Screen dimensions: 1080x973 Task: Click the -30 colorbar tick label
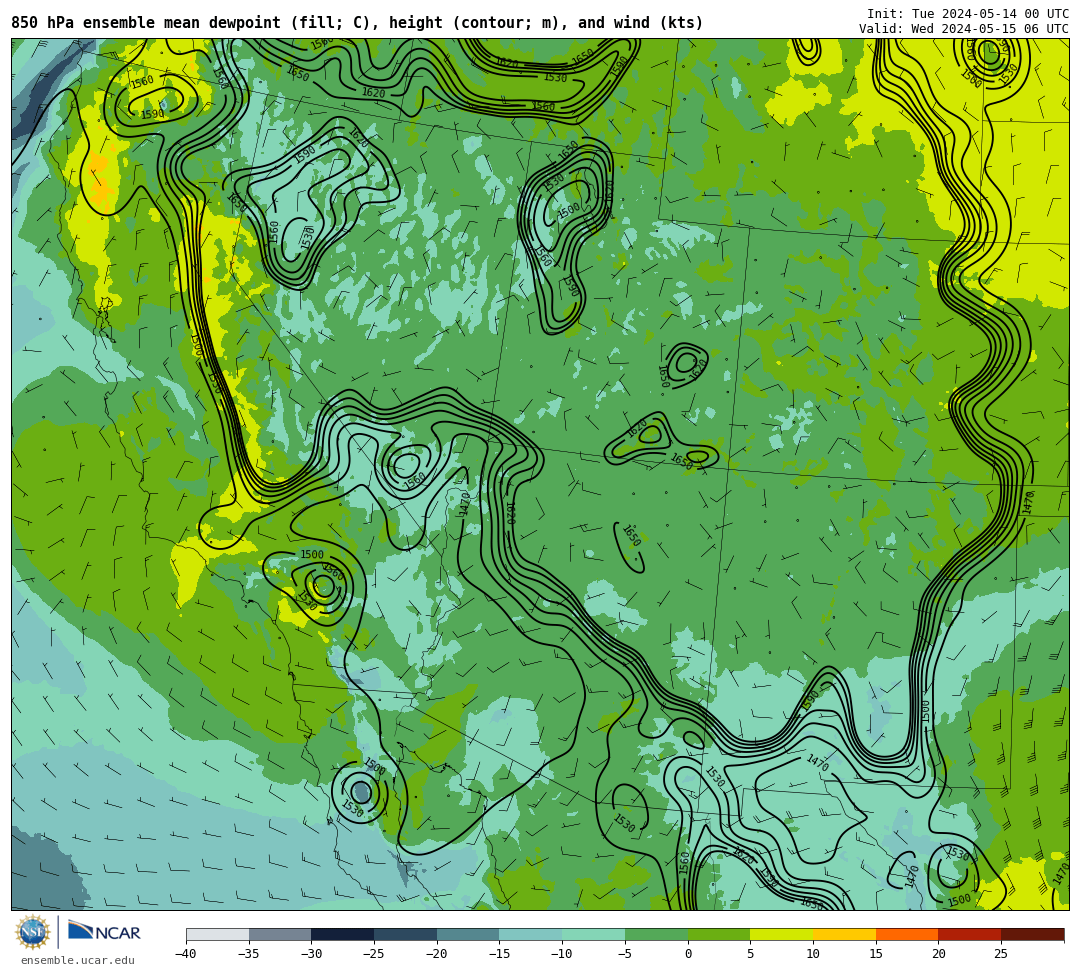coord(311,954)
